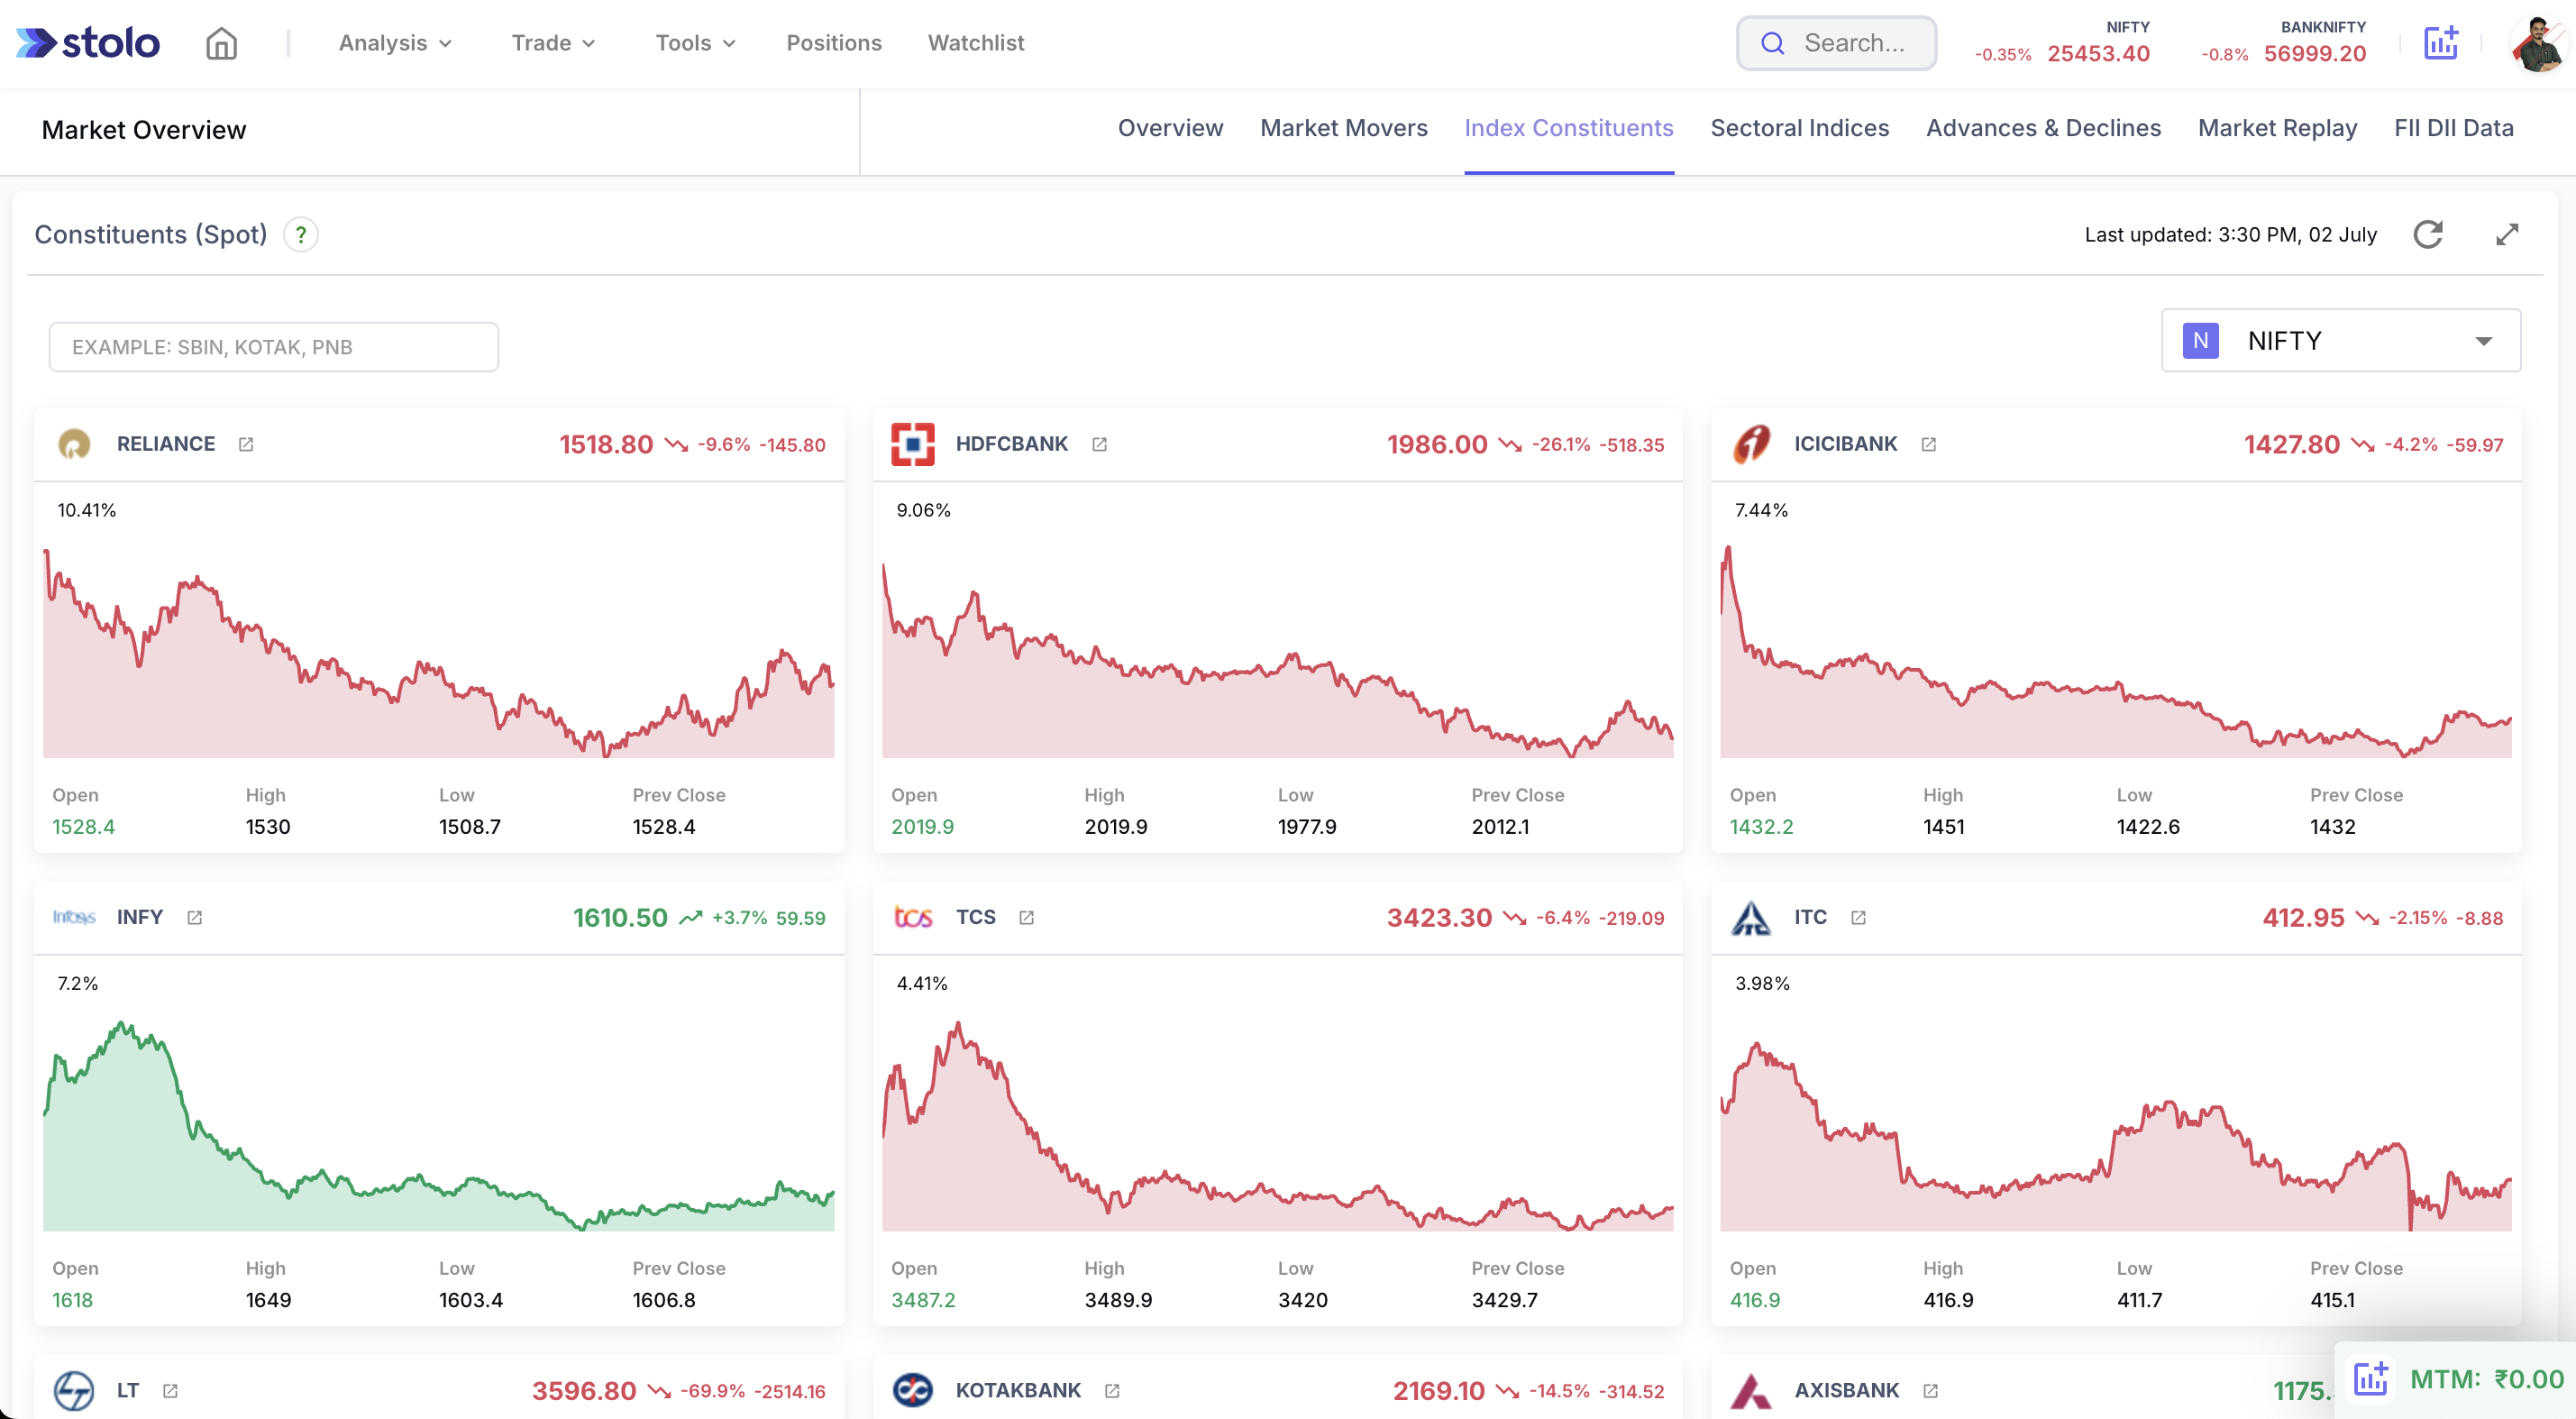This screenshot has height=1419, width=2576.
Task: Expand constituents panel to fullscreen
Action: 2506,234
